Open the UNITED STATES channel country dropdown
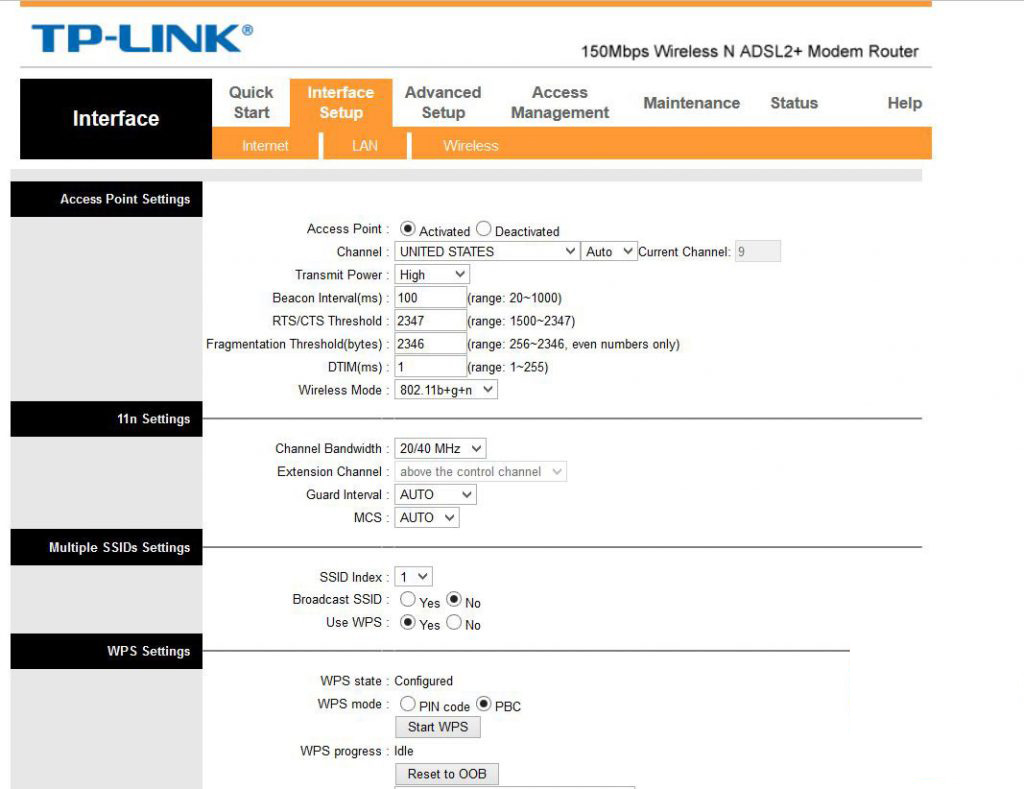This screenshot has height=789, width=1024. tap(487, 252)
